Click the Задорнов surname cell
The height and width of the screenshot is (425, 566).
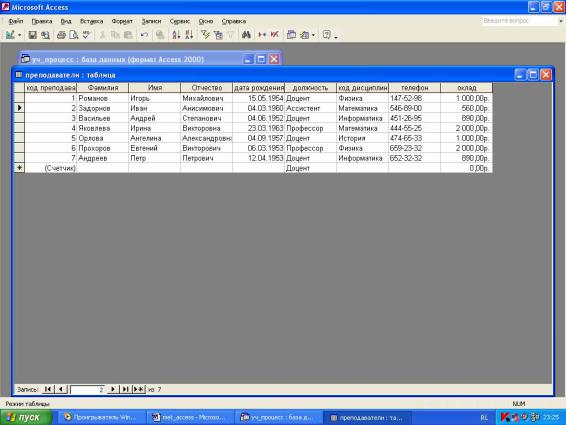103,108
